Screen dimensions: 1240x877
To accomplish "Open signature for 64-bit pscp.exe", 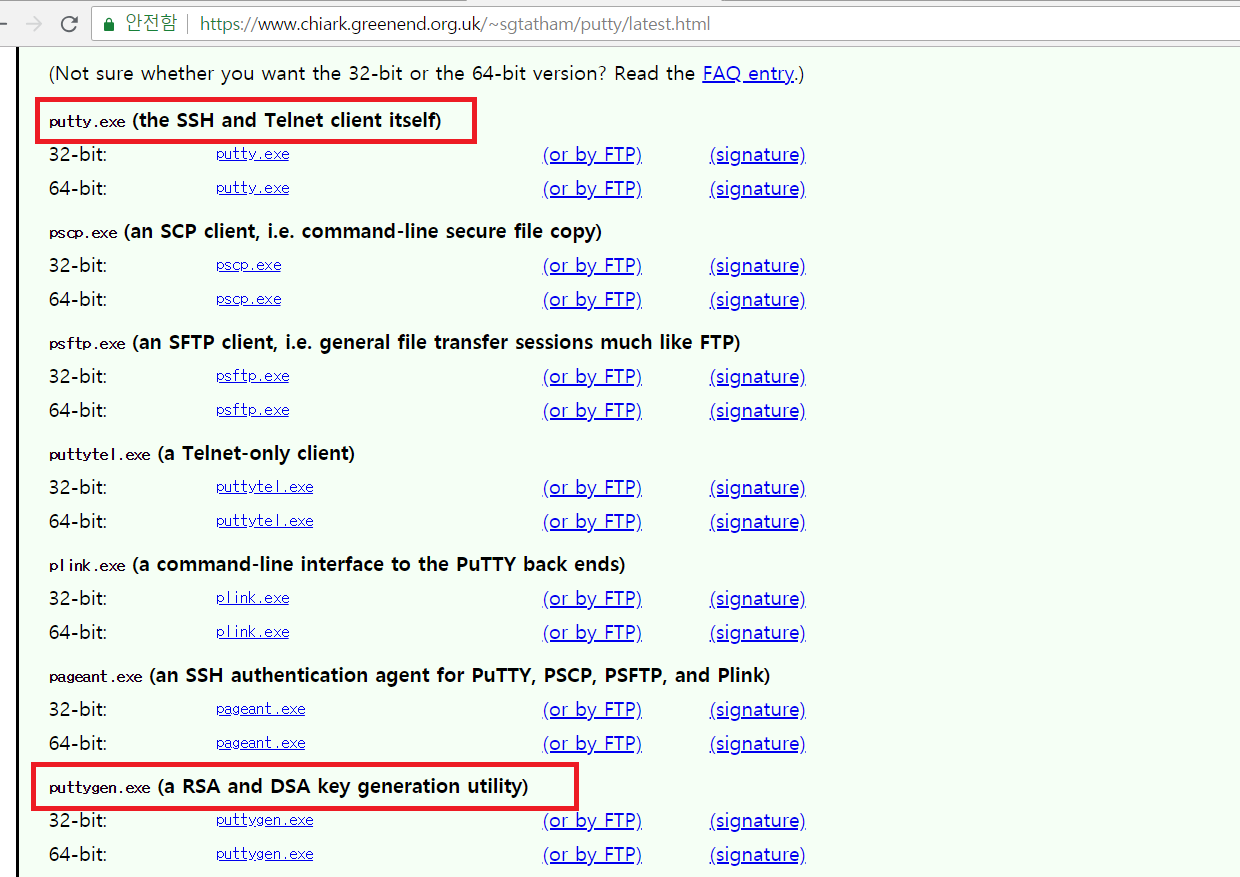I will [757, 300].
